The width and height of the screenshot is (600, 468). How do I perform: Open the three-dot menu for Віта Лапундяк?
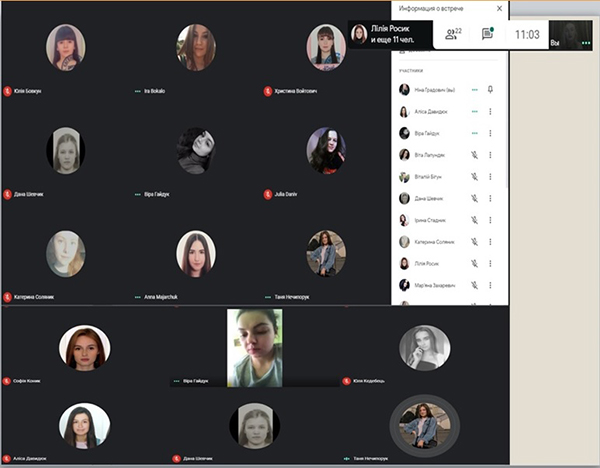(x=490, y=155)
